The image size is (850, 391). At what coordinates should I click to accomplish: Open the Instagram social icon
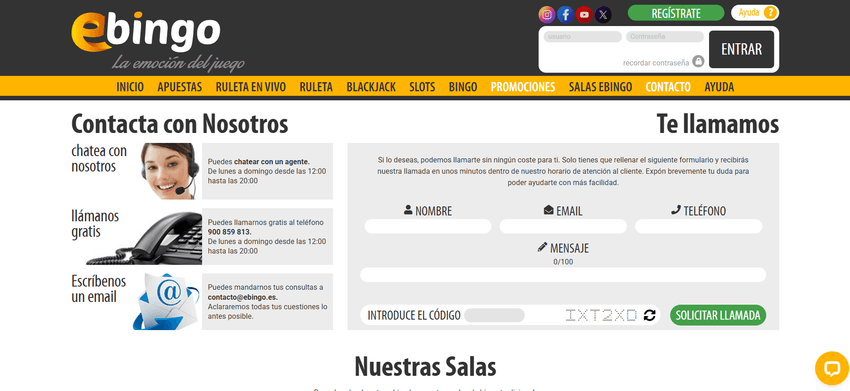pos(547,15)
